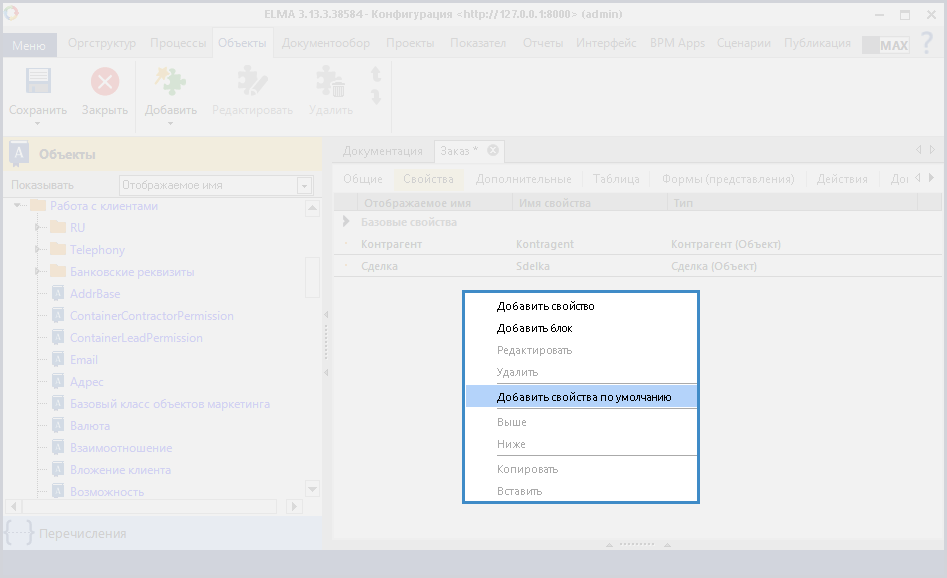Click the Перечисления curly braces icon
This screenshot has height=578, width=947.
[x=19, y=533]
